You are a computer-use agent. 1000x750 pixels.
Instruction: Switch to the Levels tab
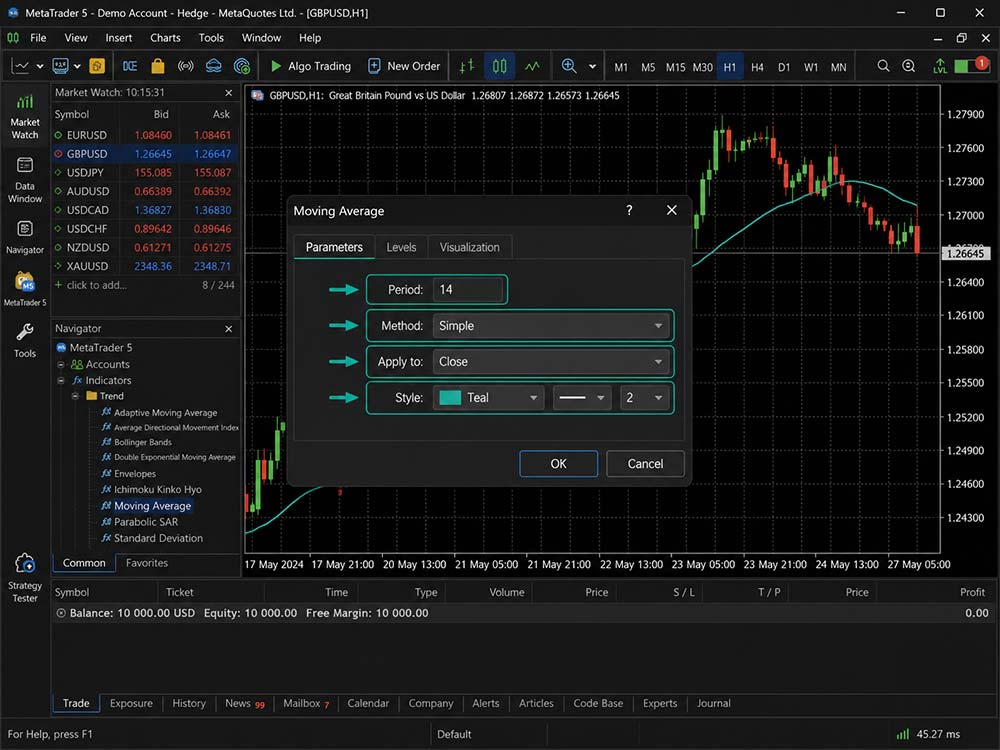401,247
